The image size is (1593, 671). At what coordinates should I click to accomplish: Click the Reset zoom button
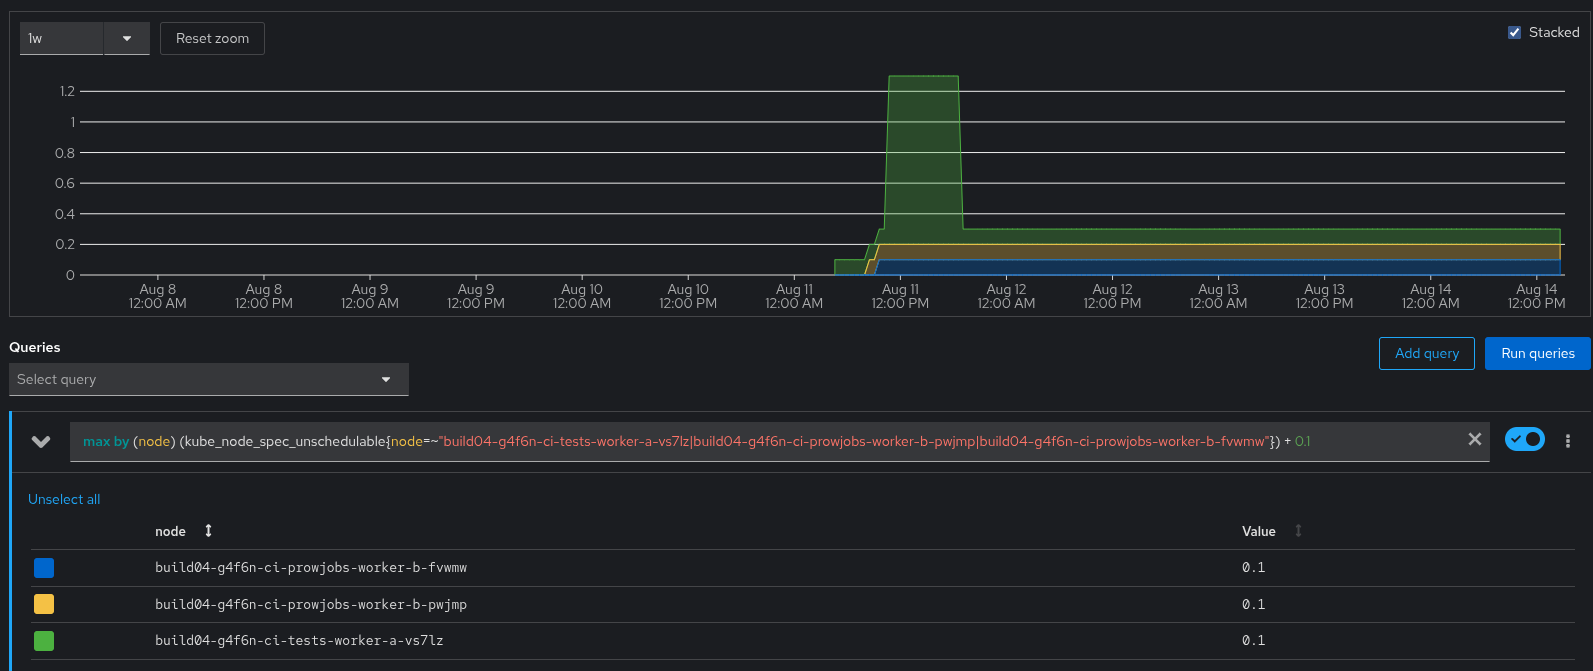click(x=212, y=38)
